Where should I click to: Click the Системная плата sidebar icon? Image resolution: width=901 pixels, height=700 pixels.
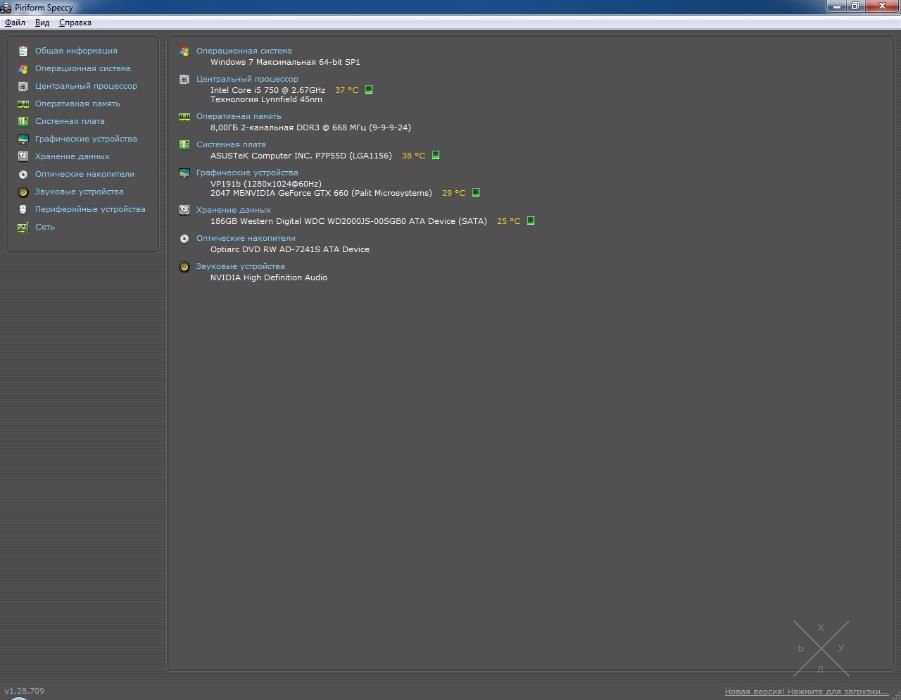(x=23, y=121)
